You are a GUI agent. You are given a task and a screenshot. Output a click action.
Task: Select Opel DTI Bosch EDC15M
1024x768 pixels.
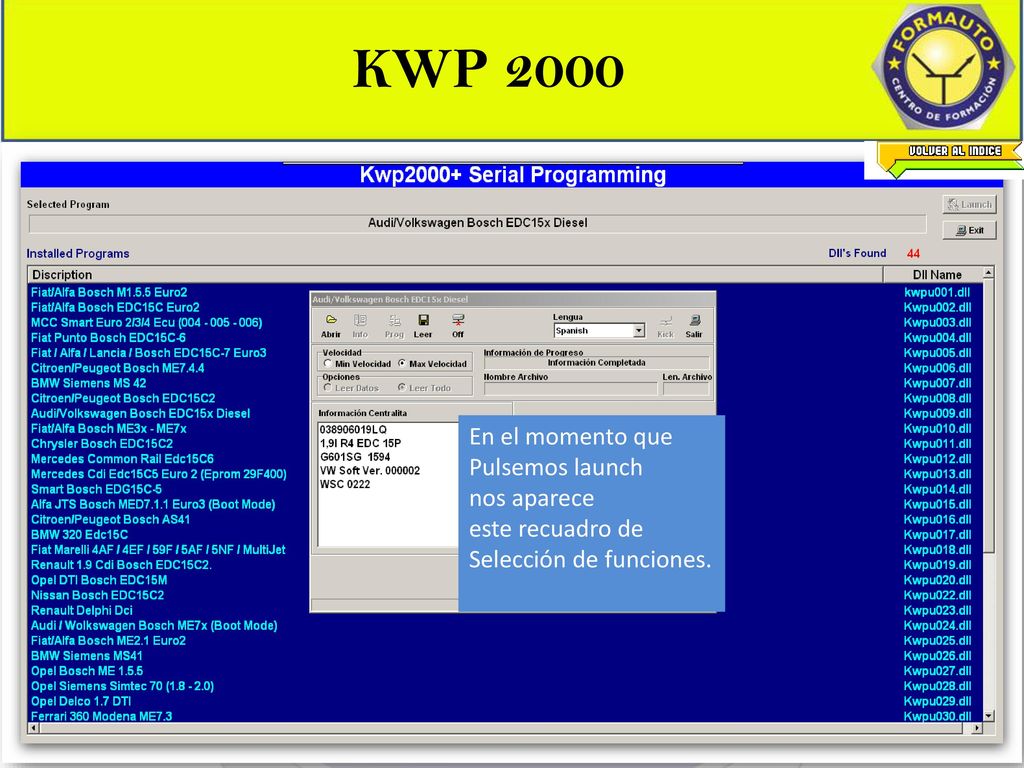[99, 580]
